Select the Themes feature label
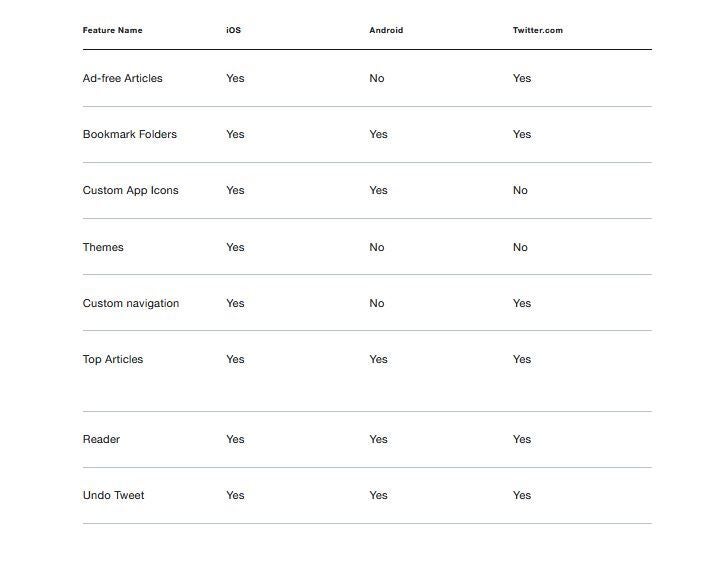 pyautogui.click(x=103, y=247)
